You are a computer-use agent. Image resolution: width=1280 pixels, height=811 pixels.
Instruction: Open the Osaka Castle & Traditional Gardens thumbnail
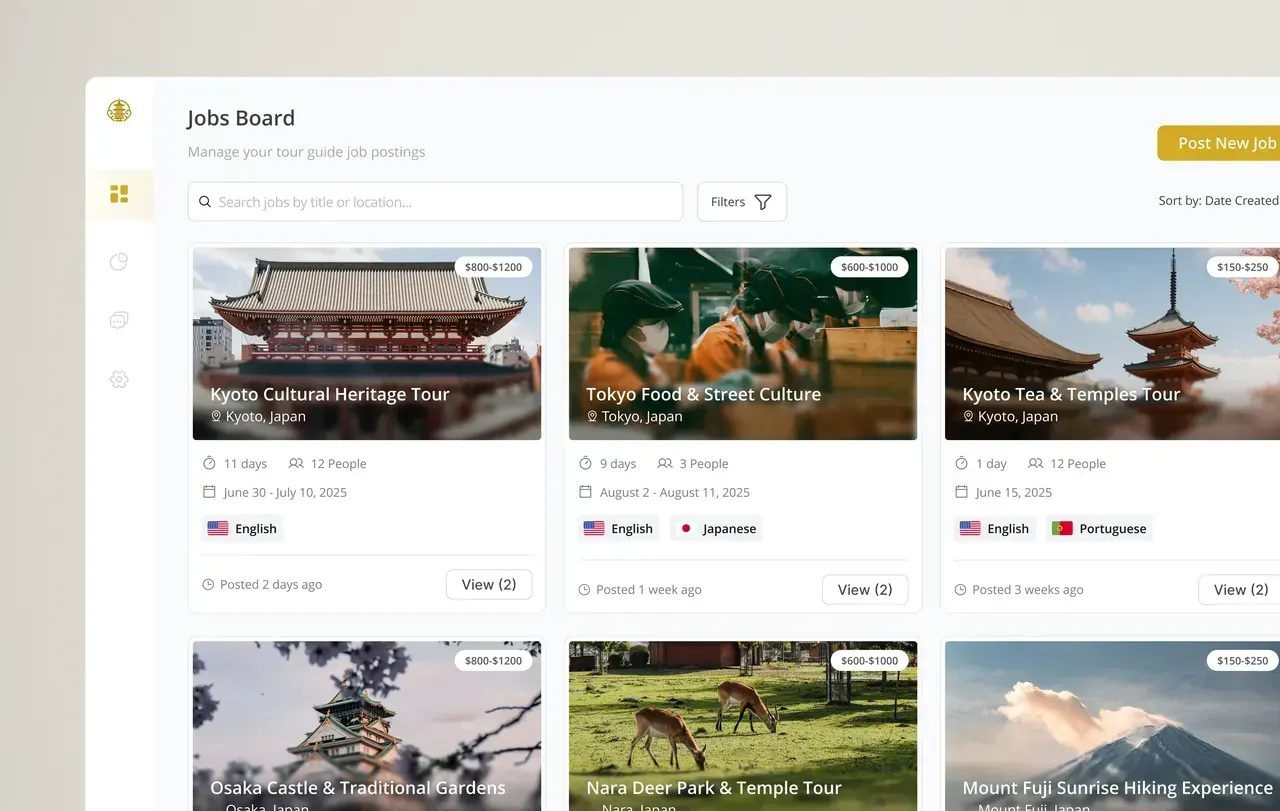pos(367,726)
